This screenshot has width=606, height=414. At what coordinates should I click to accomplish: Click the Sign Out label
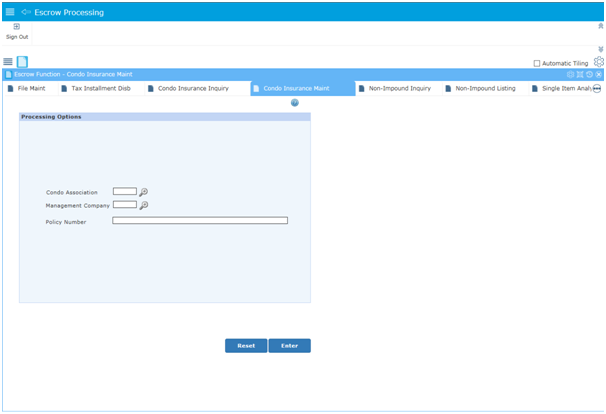click(x=17, y=37)
